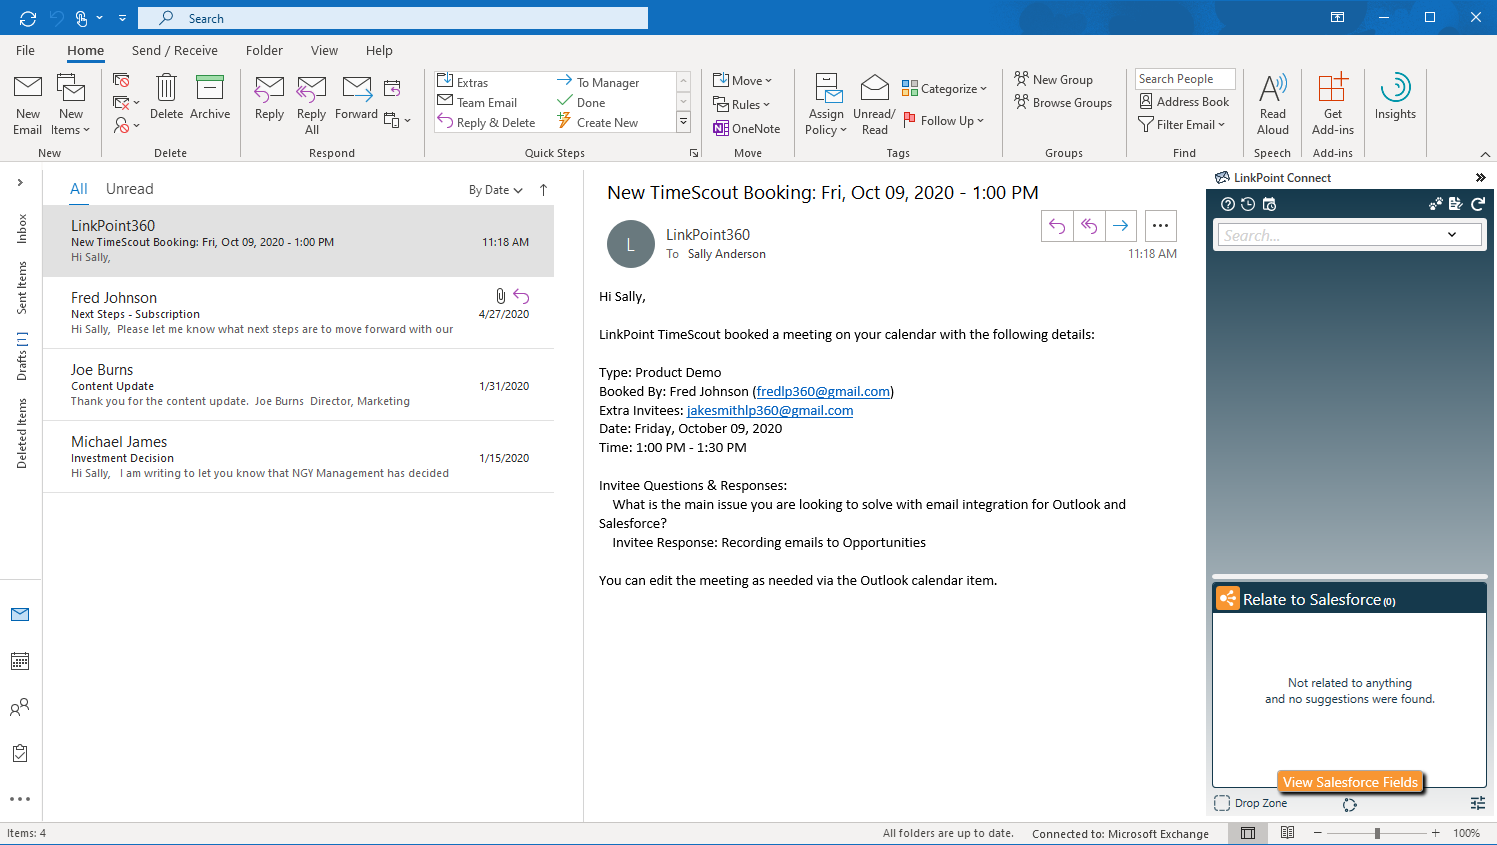Viewport: 1497px width, 845px height.
Task: Click the Search People field
Action: coord(1185,79)
